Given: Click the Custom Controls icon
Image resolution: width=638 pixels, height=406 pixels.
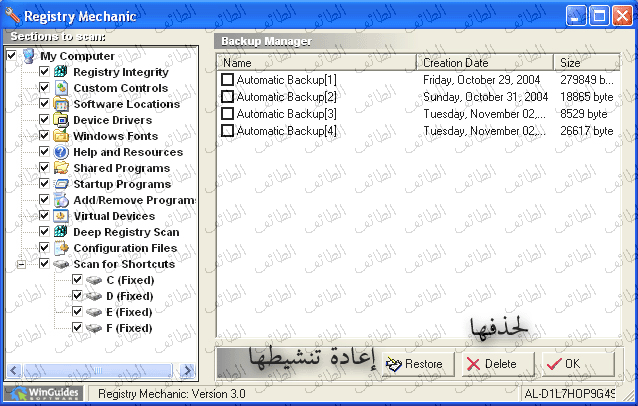Looking at the screenshot, I should tap(61, 88).
